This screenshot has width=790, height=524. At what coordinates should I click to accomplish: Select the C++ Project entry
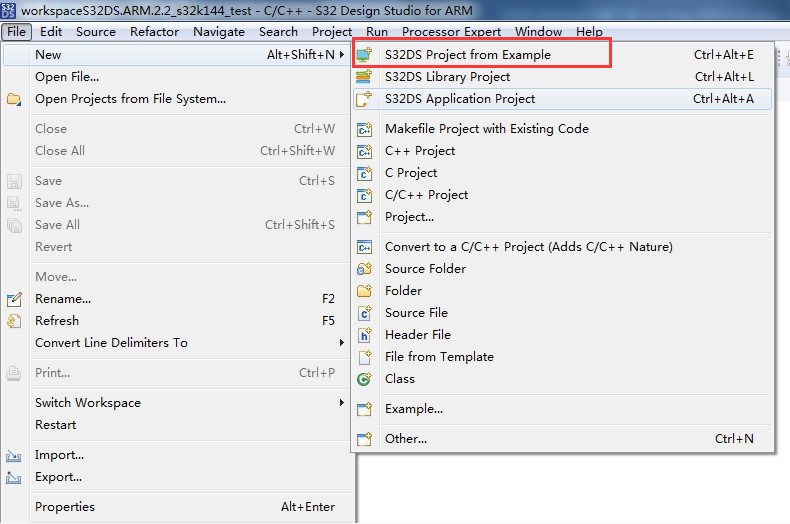pos(562,151)
